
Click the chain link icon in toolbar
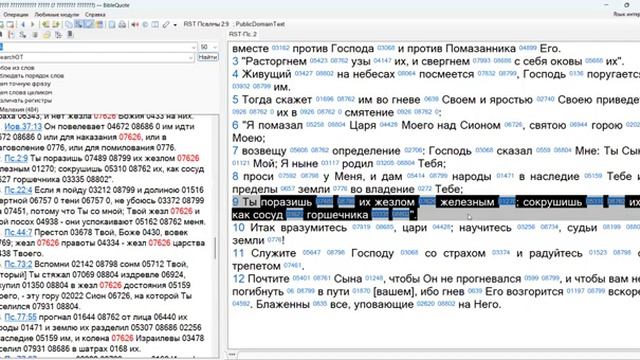click(x=166, y=25)
